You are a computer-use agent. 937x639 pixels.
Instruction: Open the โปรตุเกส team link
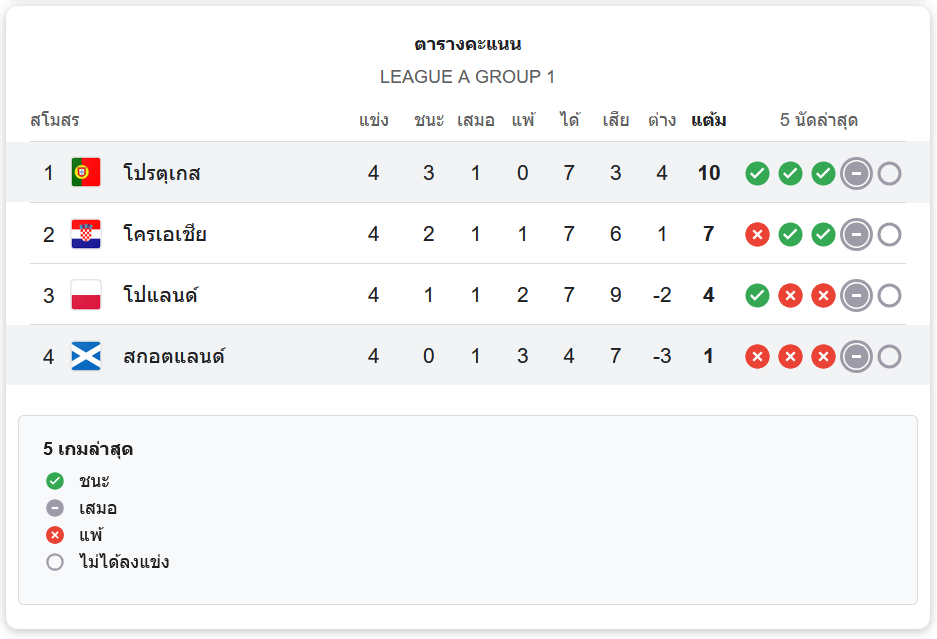click(162, 173)
